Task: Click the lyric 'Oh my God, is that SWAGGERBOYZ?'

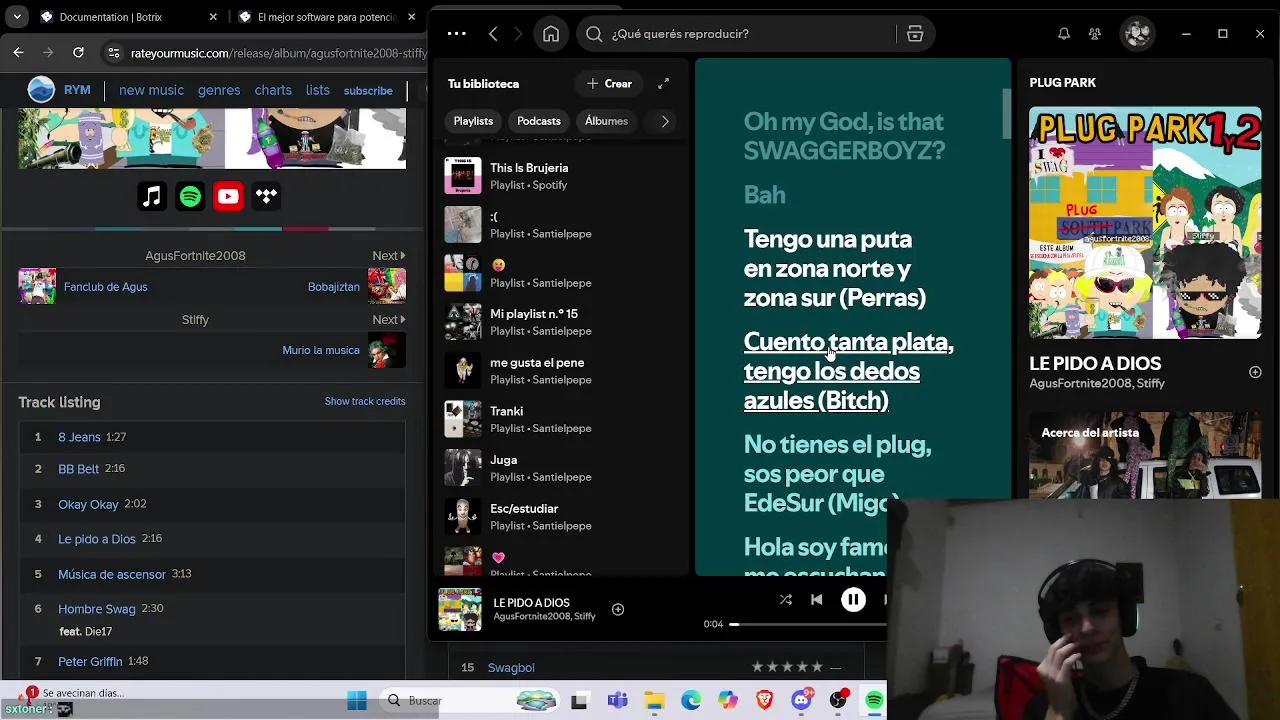Action: [x=844, y=136]
